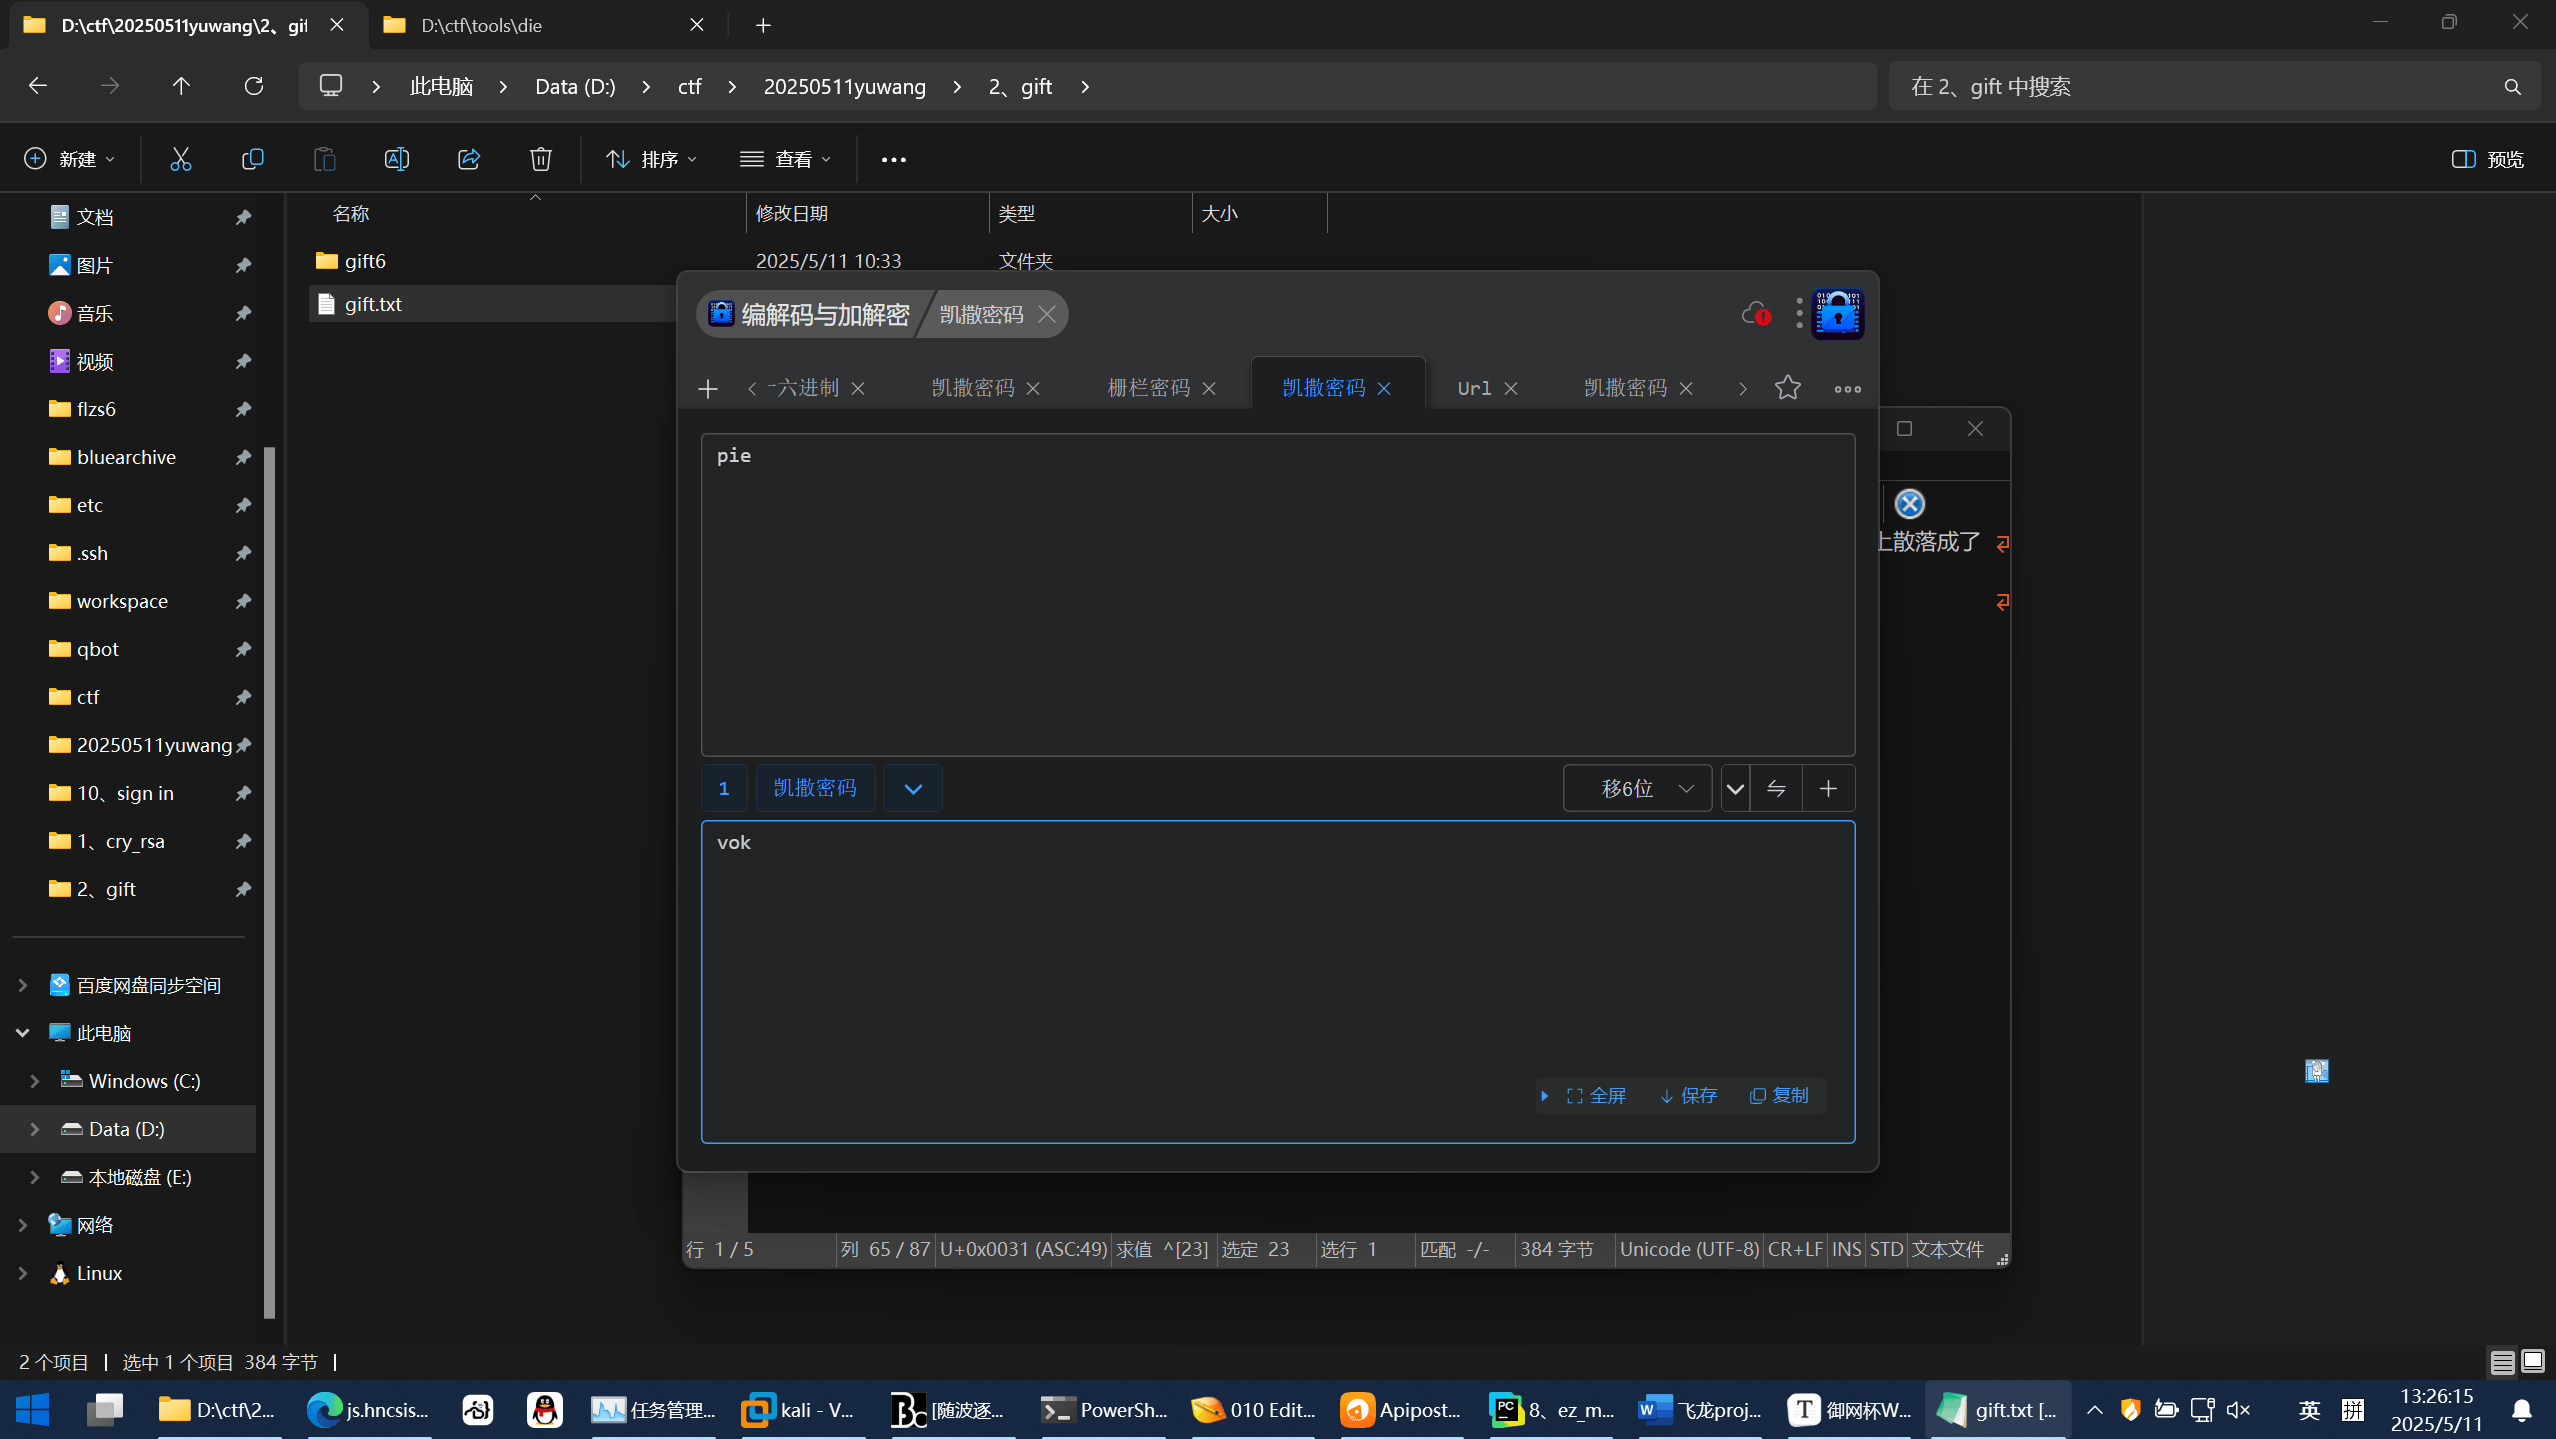Viewport: 2556px width, 1439px height.
Task: Switch to the 栅栏密码 tab
Action: coord(1148,387)
